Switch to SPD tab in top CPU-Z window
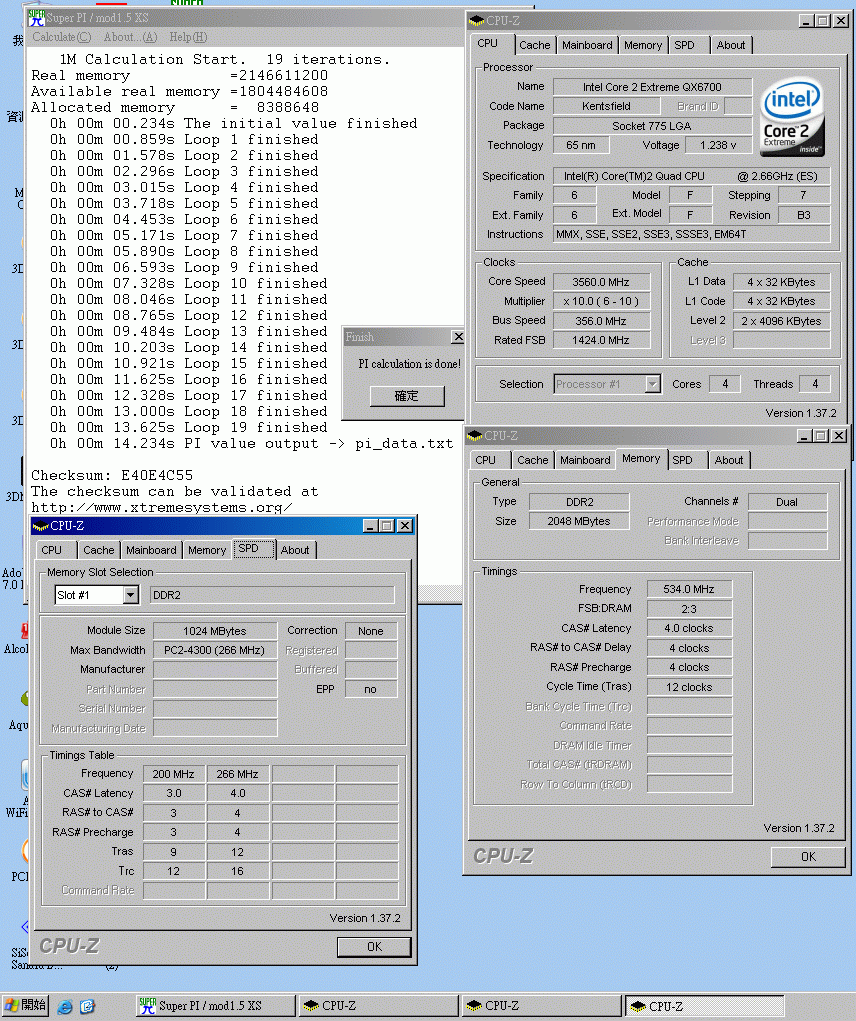Screen dimensions: 856x1021 (684, 45)
